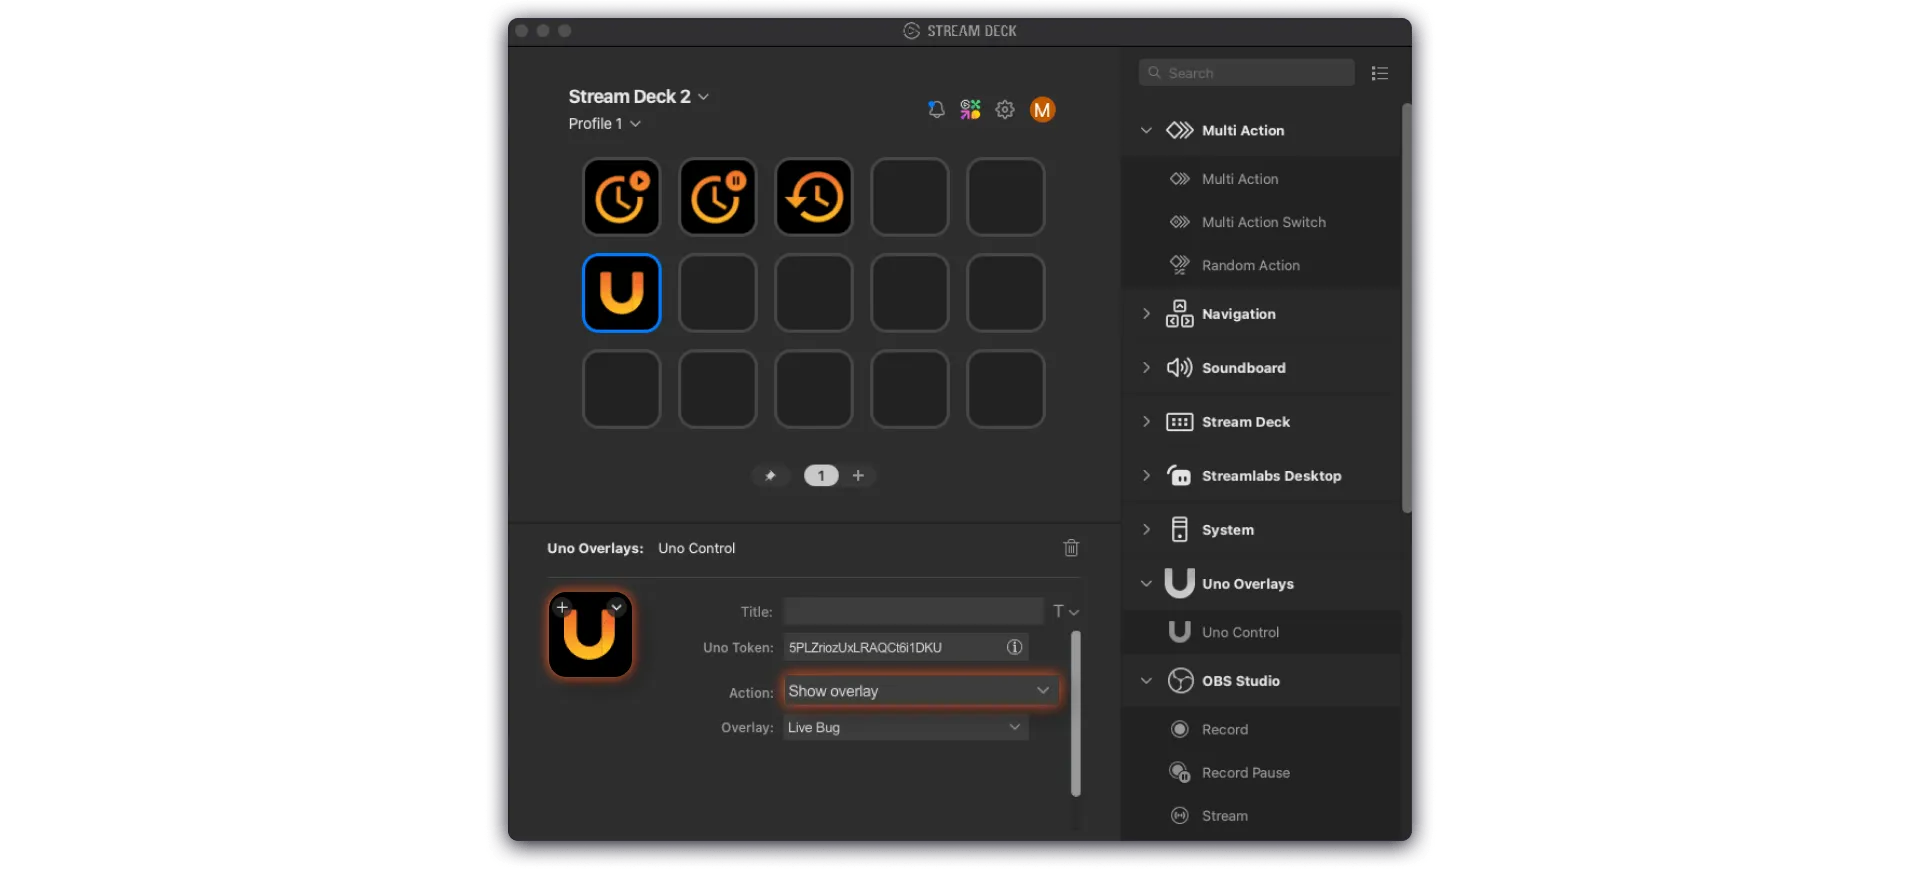Viewport: 1920px width, 870px height.
Task: Click the Stream Deck keyboard icon
Action: [1180, 422]
